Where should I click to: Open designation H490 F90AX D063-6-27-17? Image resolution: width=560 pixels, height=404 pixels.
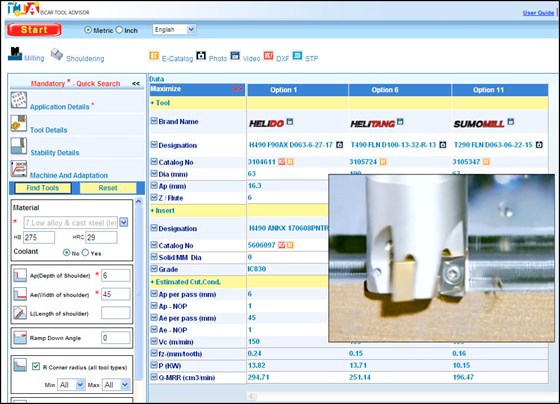coord(291,145)
